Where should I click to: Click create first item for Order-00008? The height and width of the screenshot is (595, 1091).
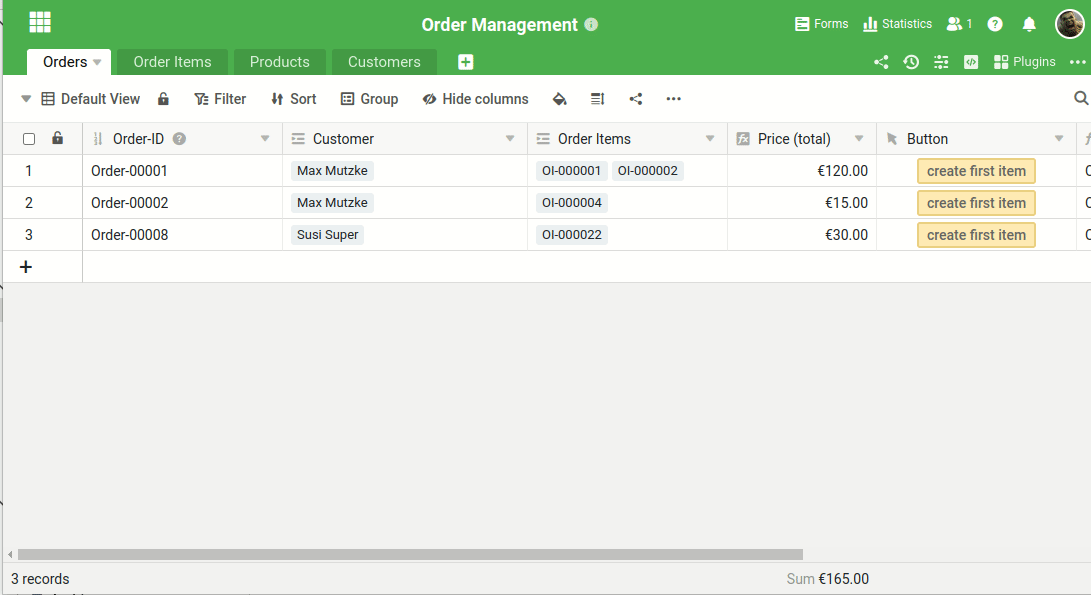975,235
